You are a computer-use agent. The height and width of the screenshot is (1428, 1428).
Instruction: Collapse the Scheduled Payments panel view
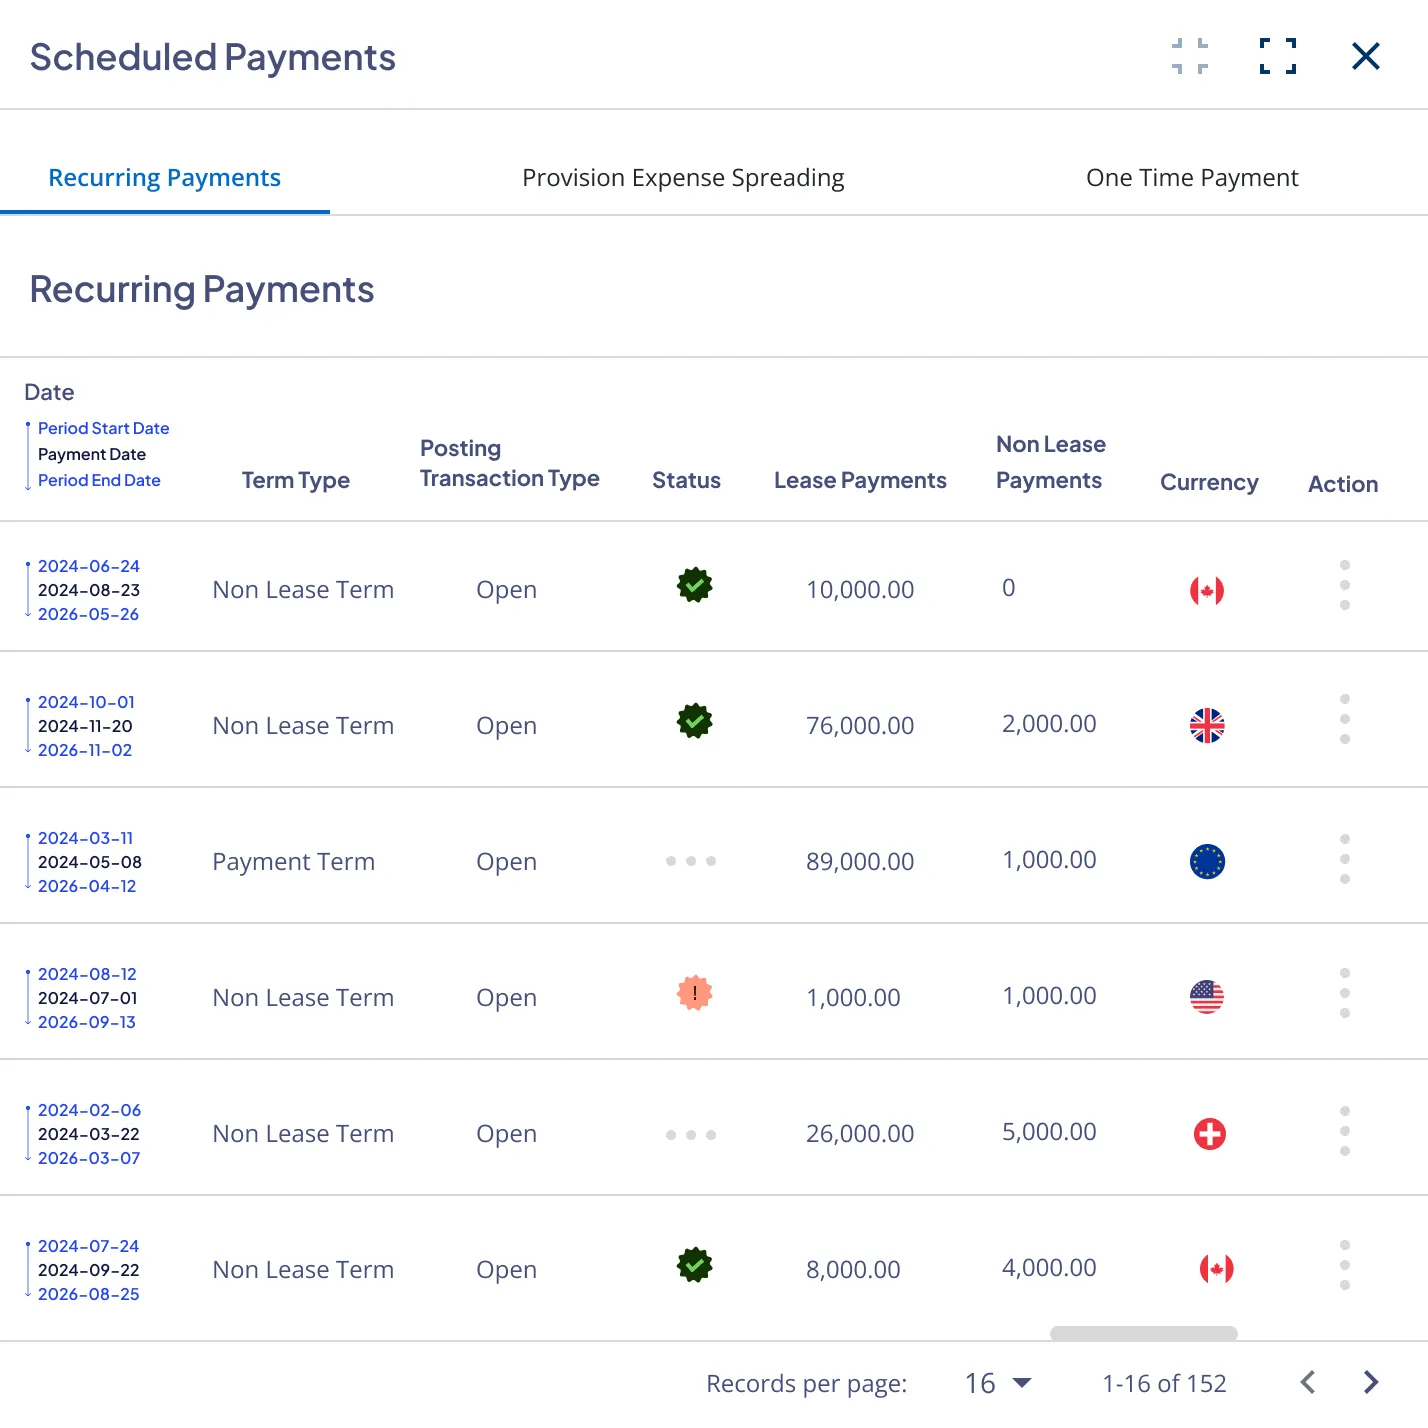(x=1190, y=57)
